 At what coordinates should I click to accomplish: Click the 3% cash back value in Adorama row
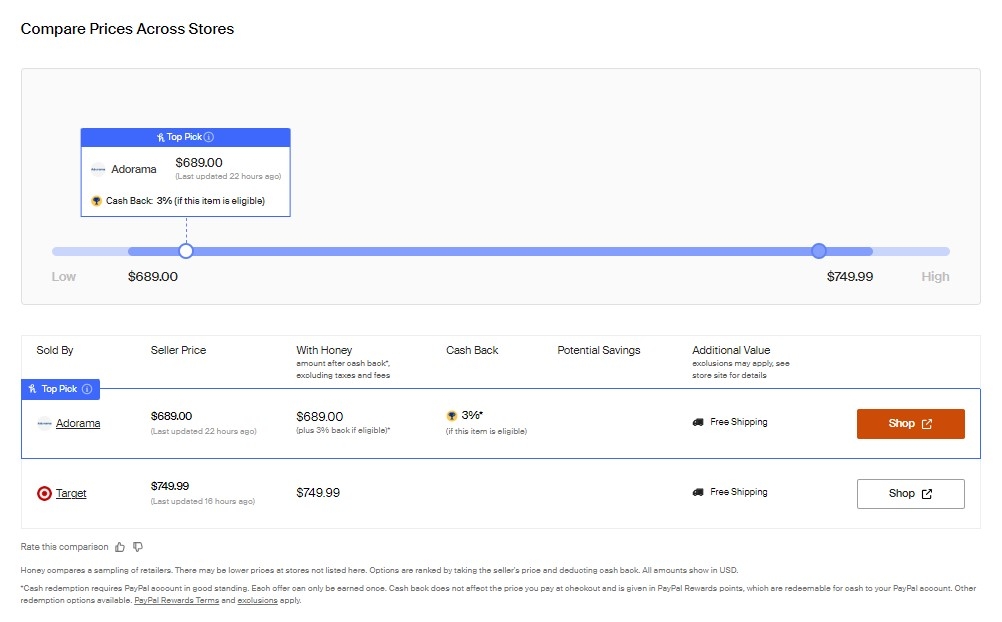472,416
